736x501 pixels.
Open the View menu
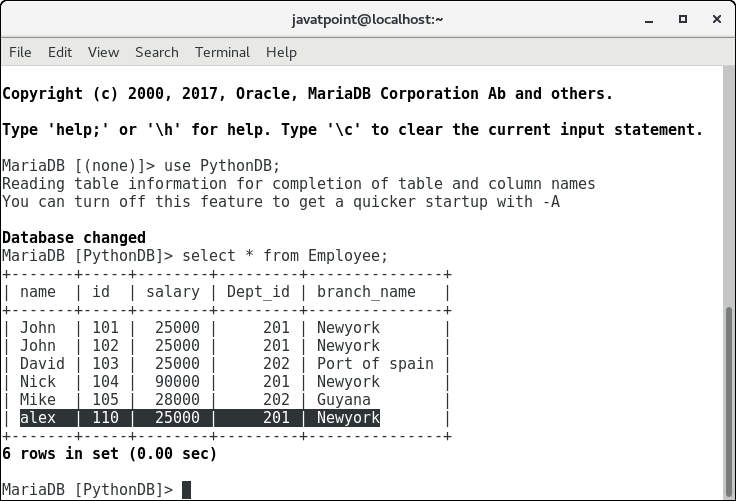tap(103, 52)
